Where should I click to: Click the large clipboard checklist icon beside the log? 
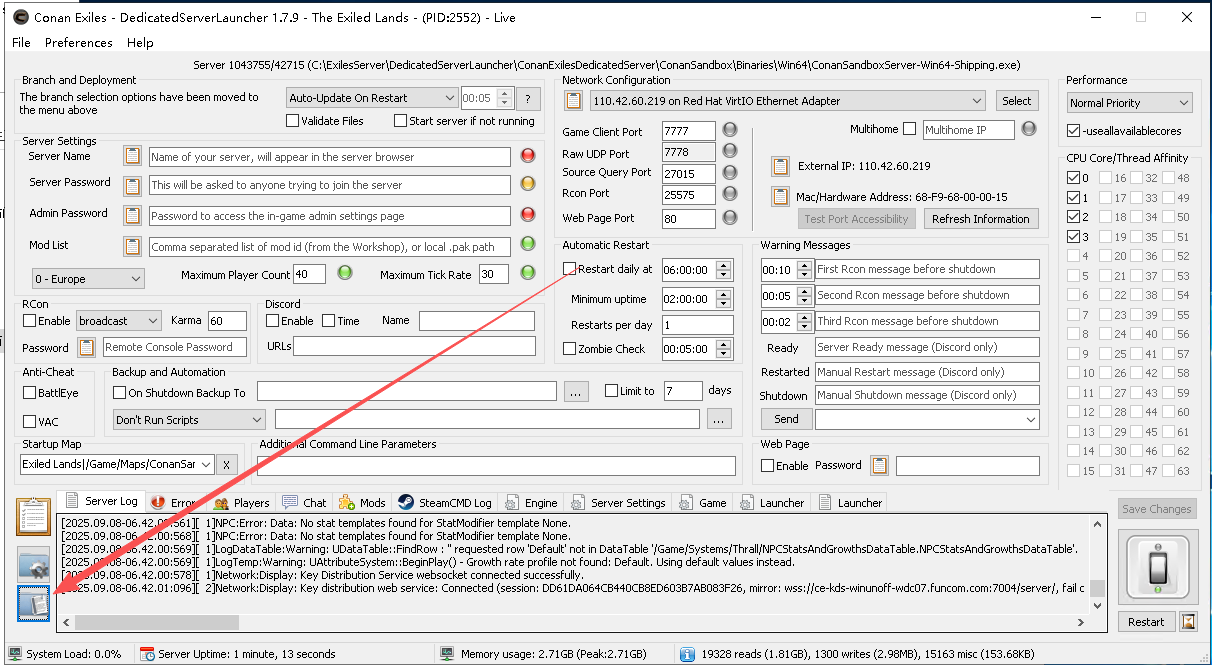[34, 517]
